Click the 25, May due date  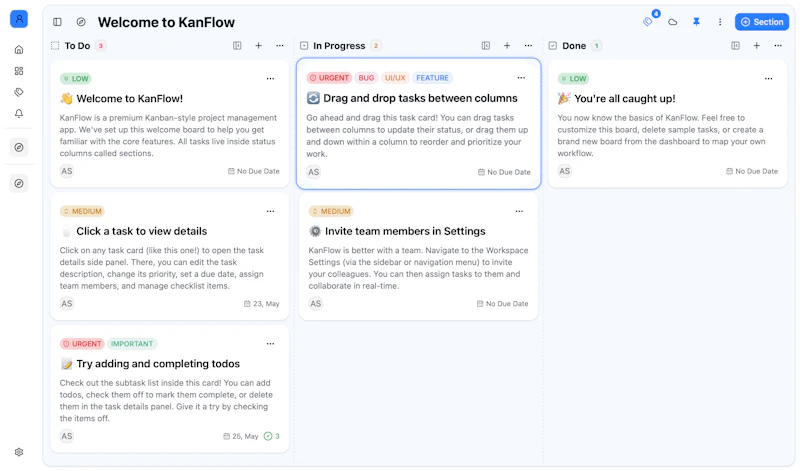(241, 436)
